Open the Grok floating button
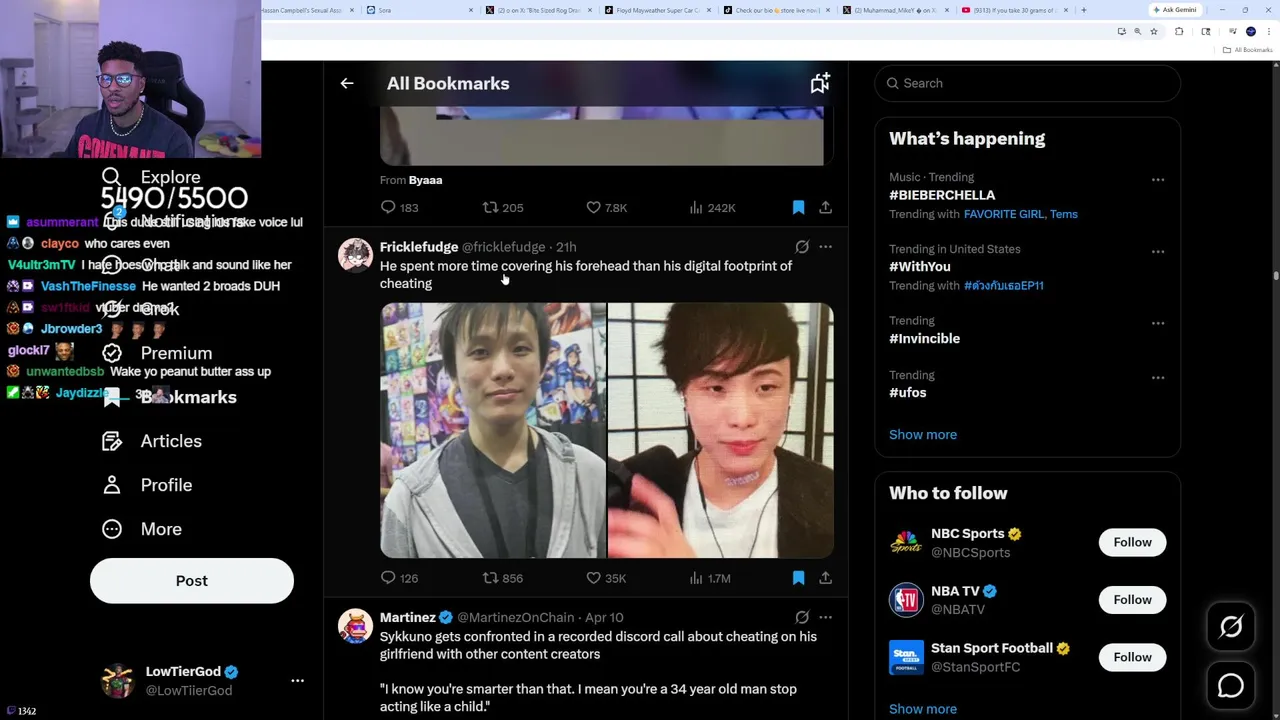 [x=1231, y=627]
